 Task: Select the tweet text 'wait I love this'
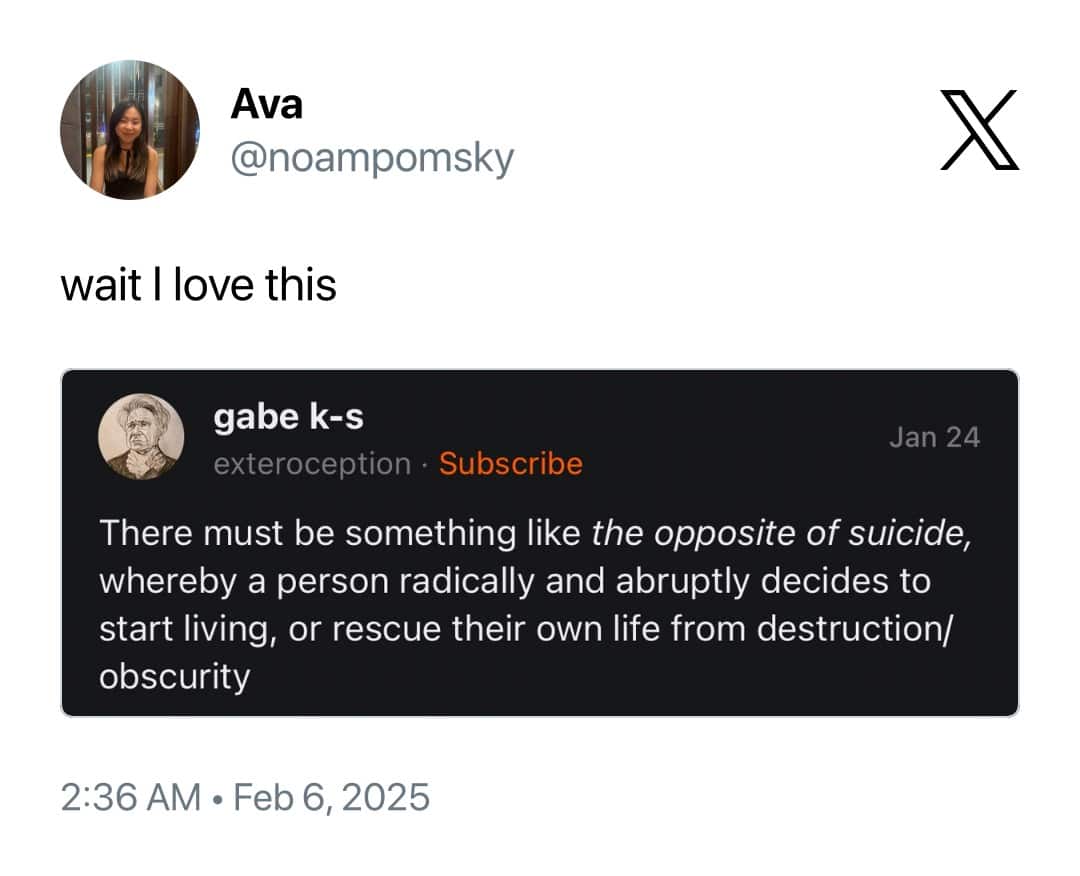click(199, 284)
